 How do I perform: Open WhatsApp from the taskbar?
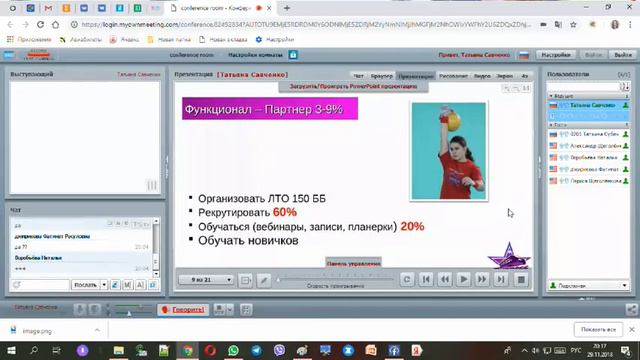233,351
